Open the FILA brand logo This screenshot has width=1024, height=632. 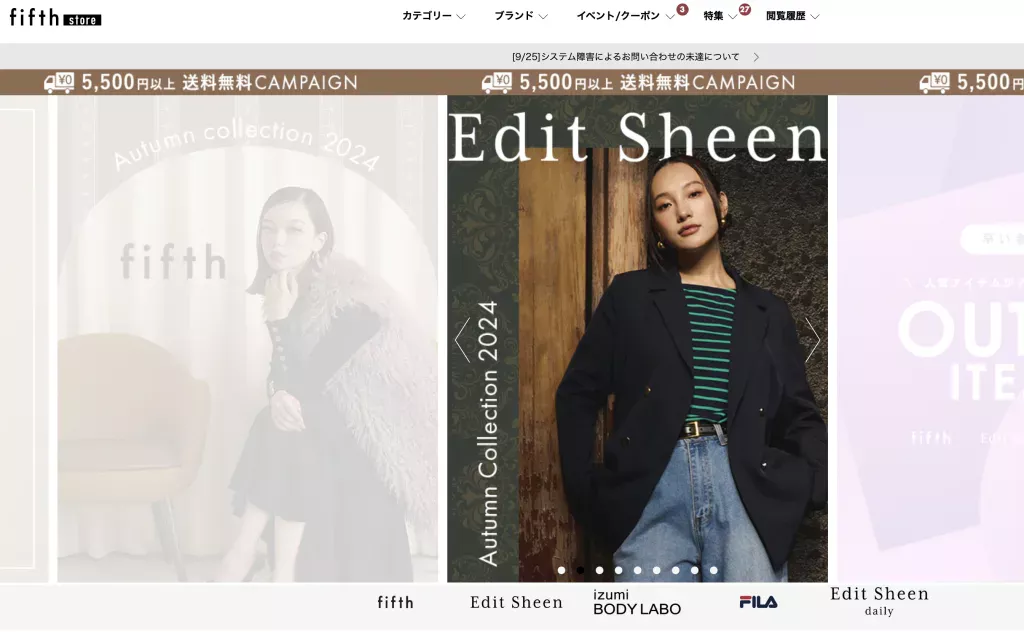(x=758, y=602)
